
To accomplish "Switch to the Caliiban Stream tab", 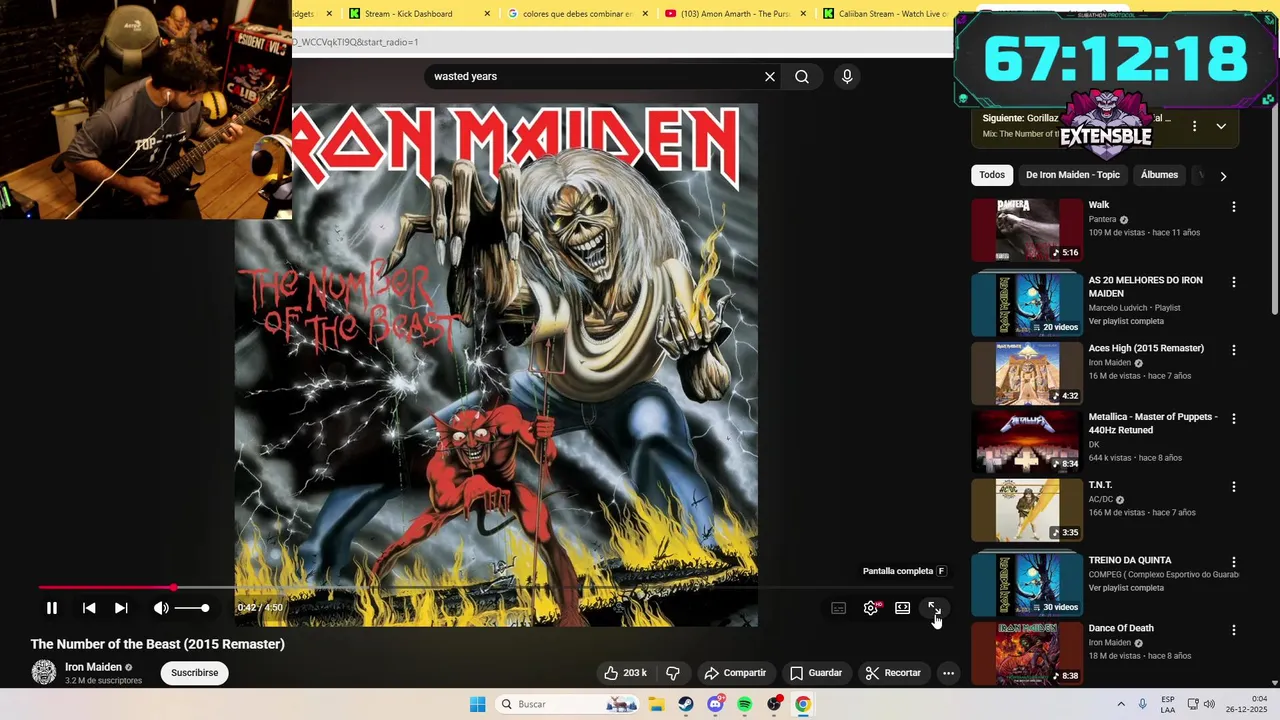I will pyautogui.click(x=885, y=14).
